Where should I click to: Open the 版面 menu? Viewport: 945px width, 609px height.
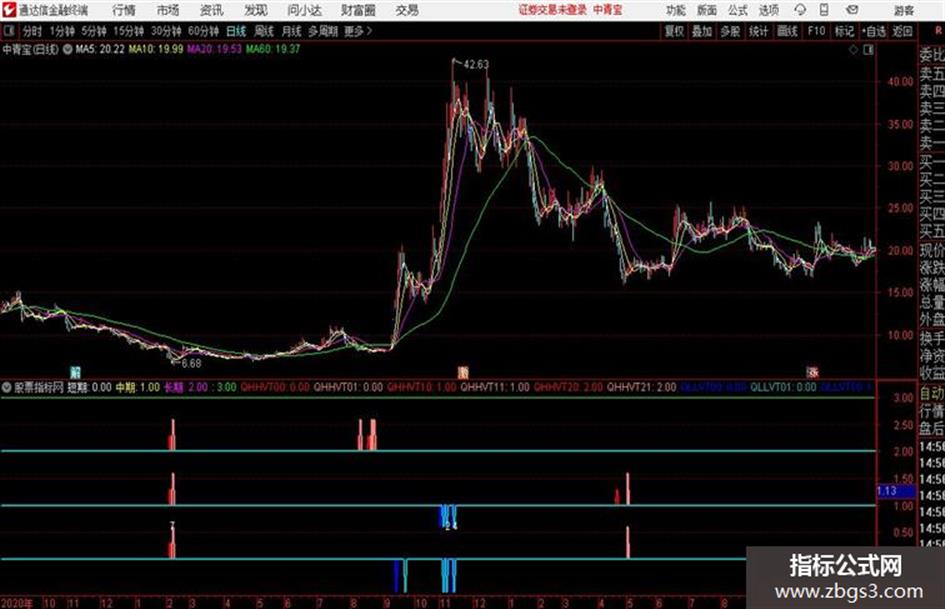tap(707, 10)
